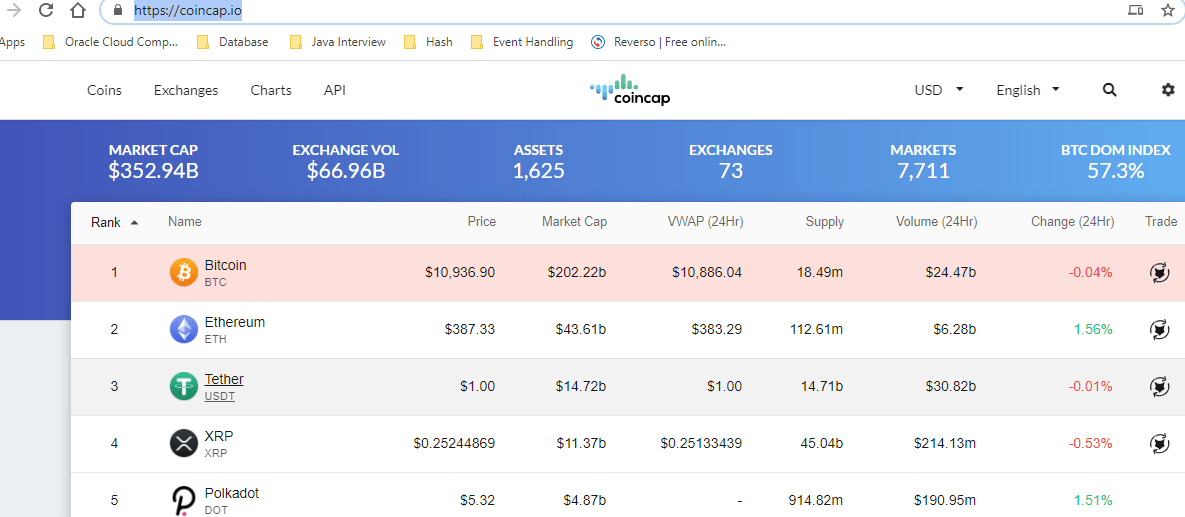Open settings gear icon in header
Viewport: 1185px width, 517px height.
pyautogui.click(x=1168, y=90)
